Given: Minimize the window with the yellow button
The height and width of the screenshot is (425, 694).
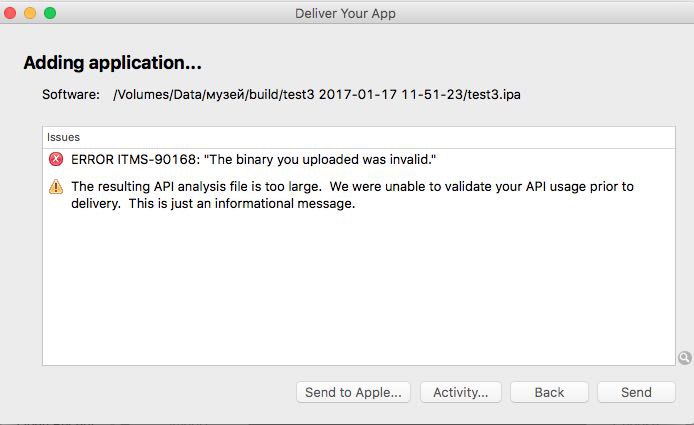Looking at the screenshot, I should click(30, 13).
